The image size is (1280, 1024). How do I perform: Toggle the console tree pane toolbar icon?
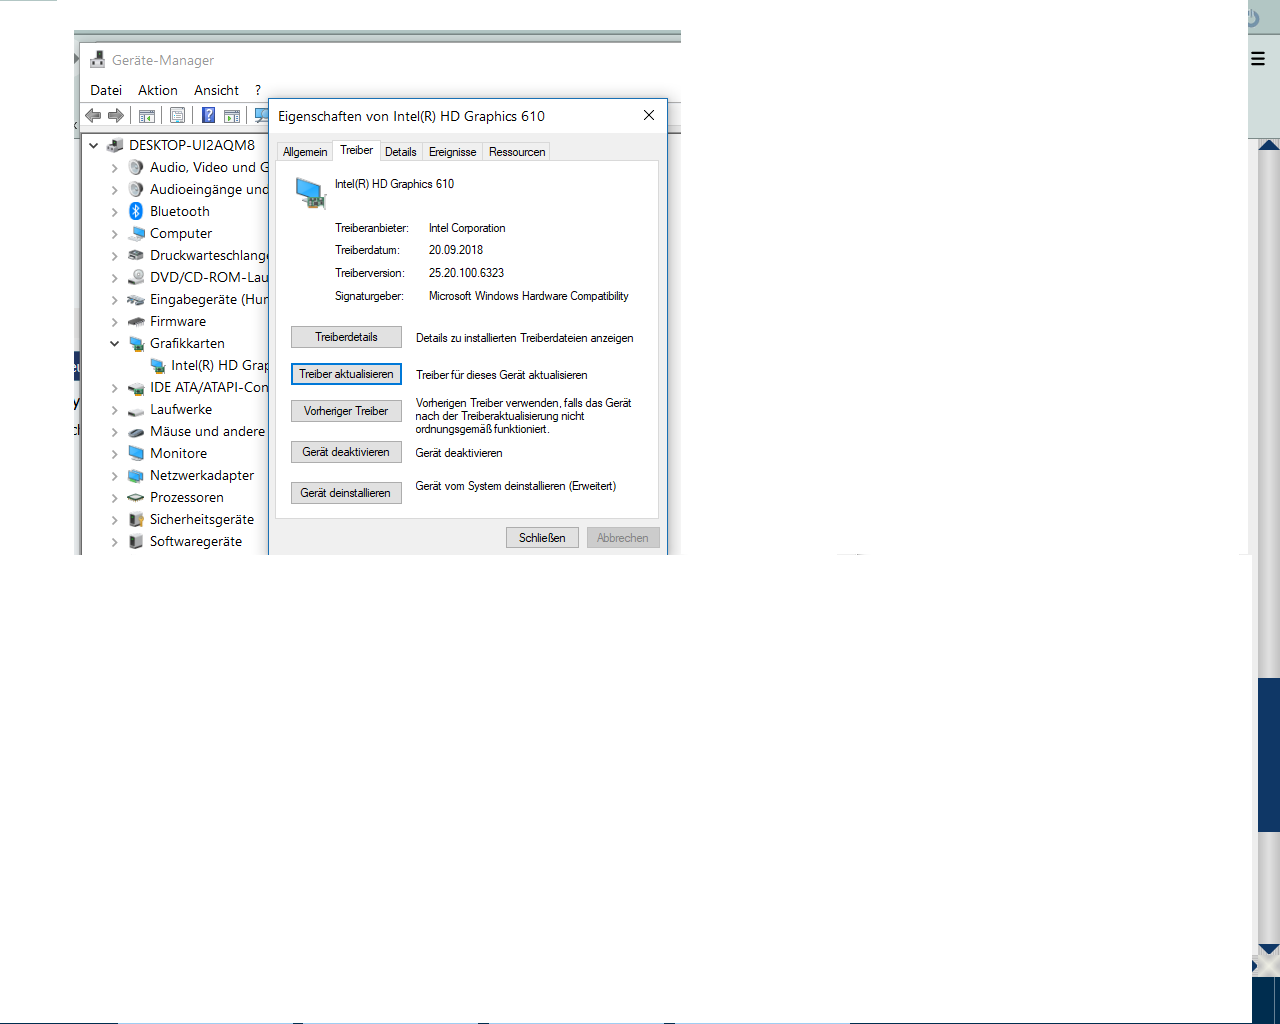tap(147, 116)
